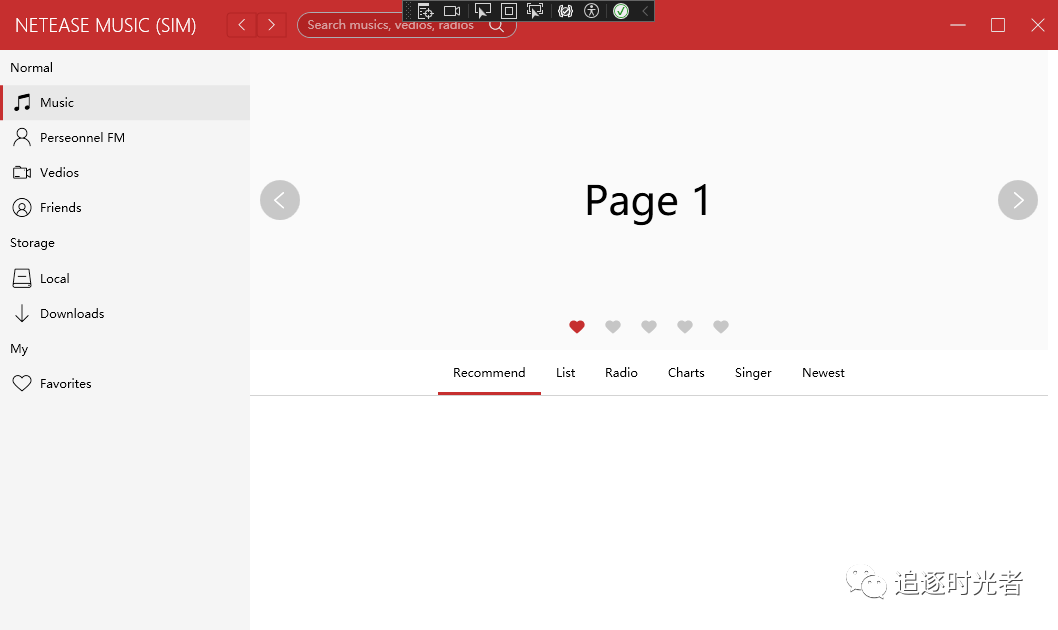
Task: Select the fifth heart page indicator
Action: pyautogui.click(x=721, y=326)
